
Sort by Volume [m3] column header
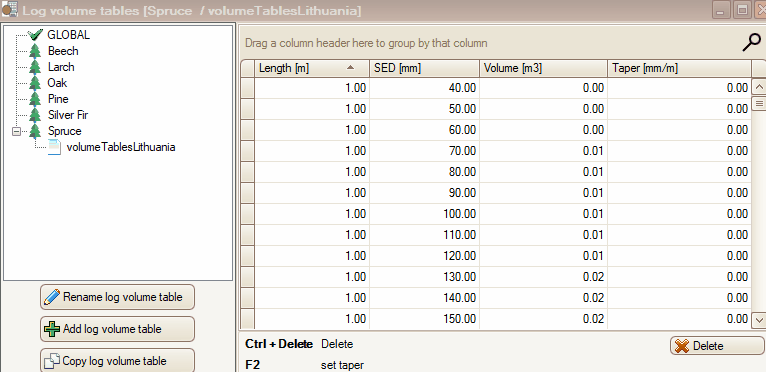[543, 68]
